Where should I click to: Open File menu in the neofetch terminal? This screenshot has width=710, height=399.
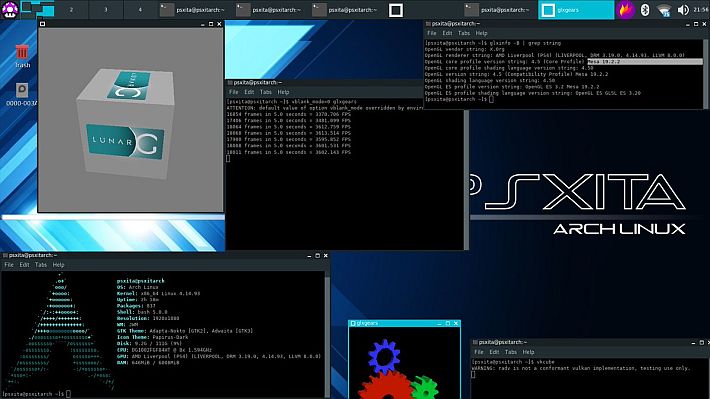(9, 265)
